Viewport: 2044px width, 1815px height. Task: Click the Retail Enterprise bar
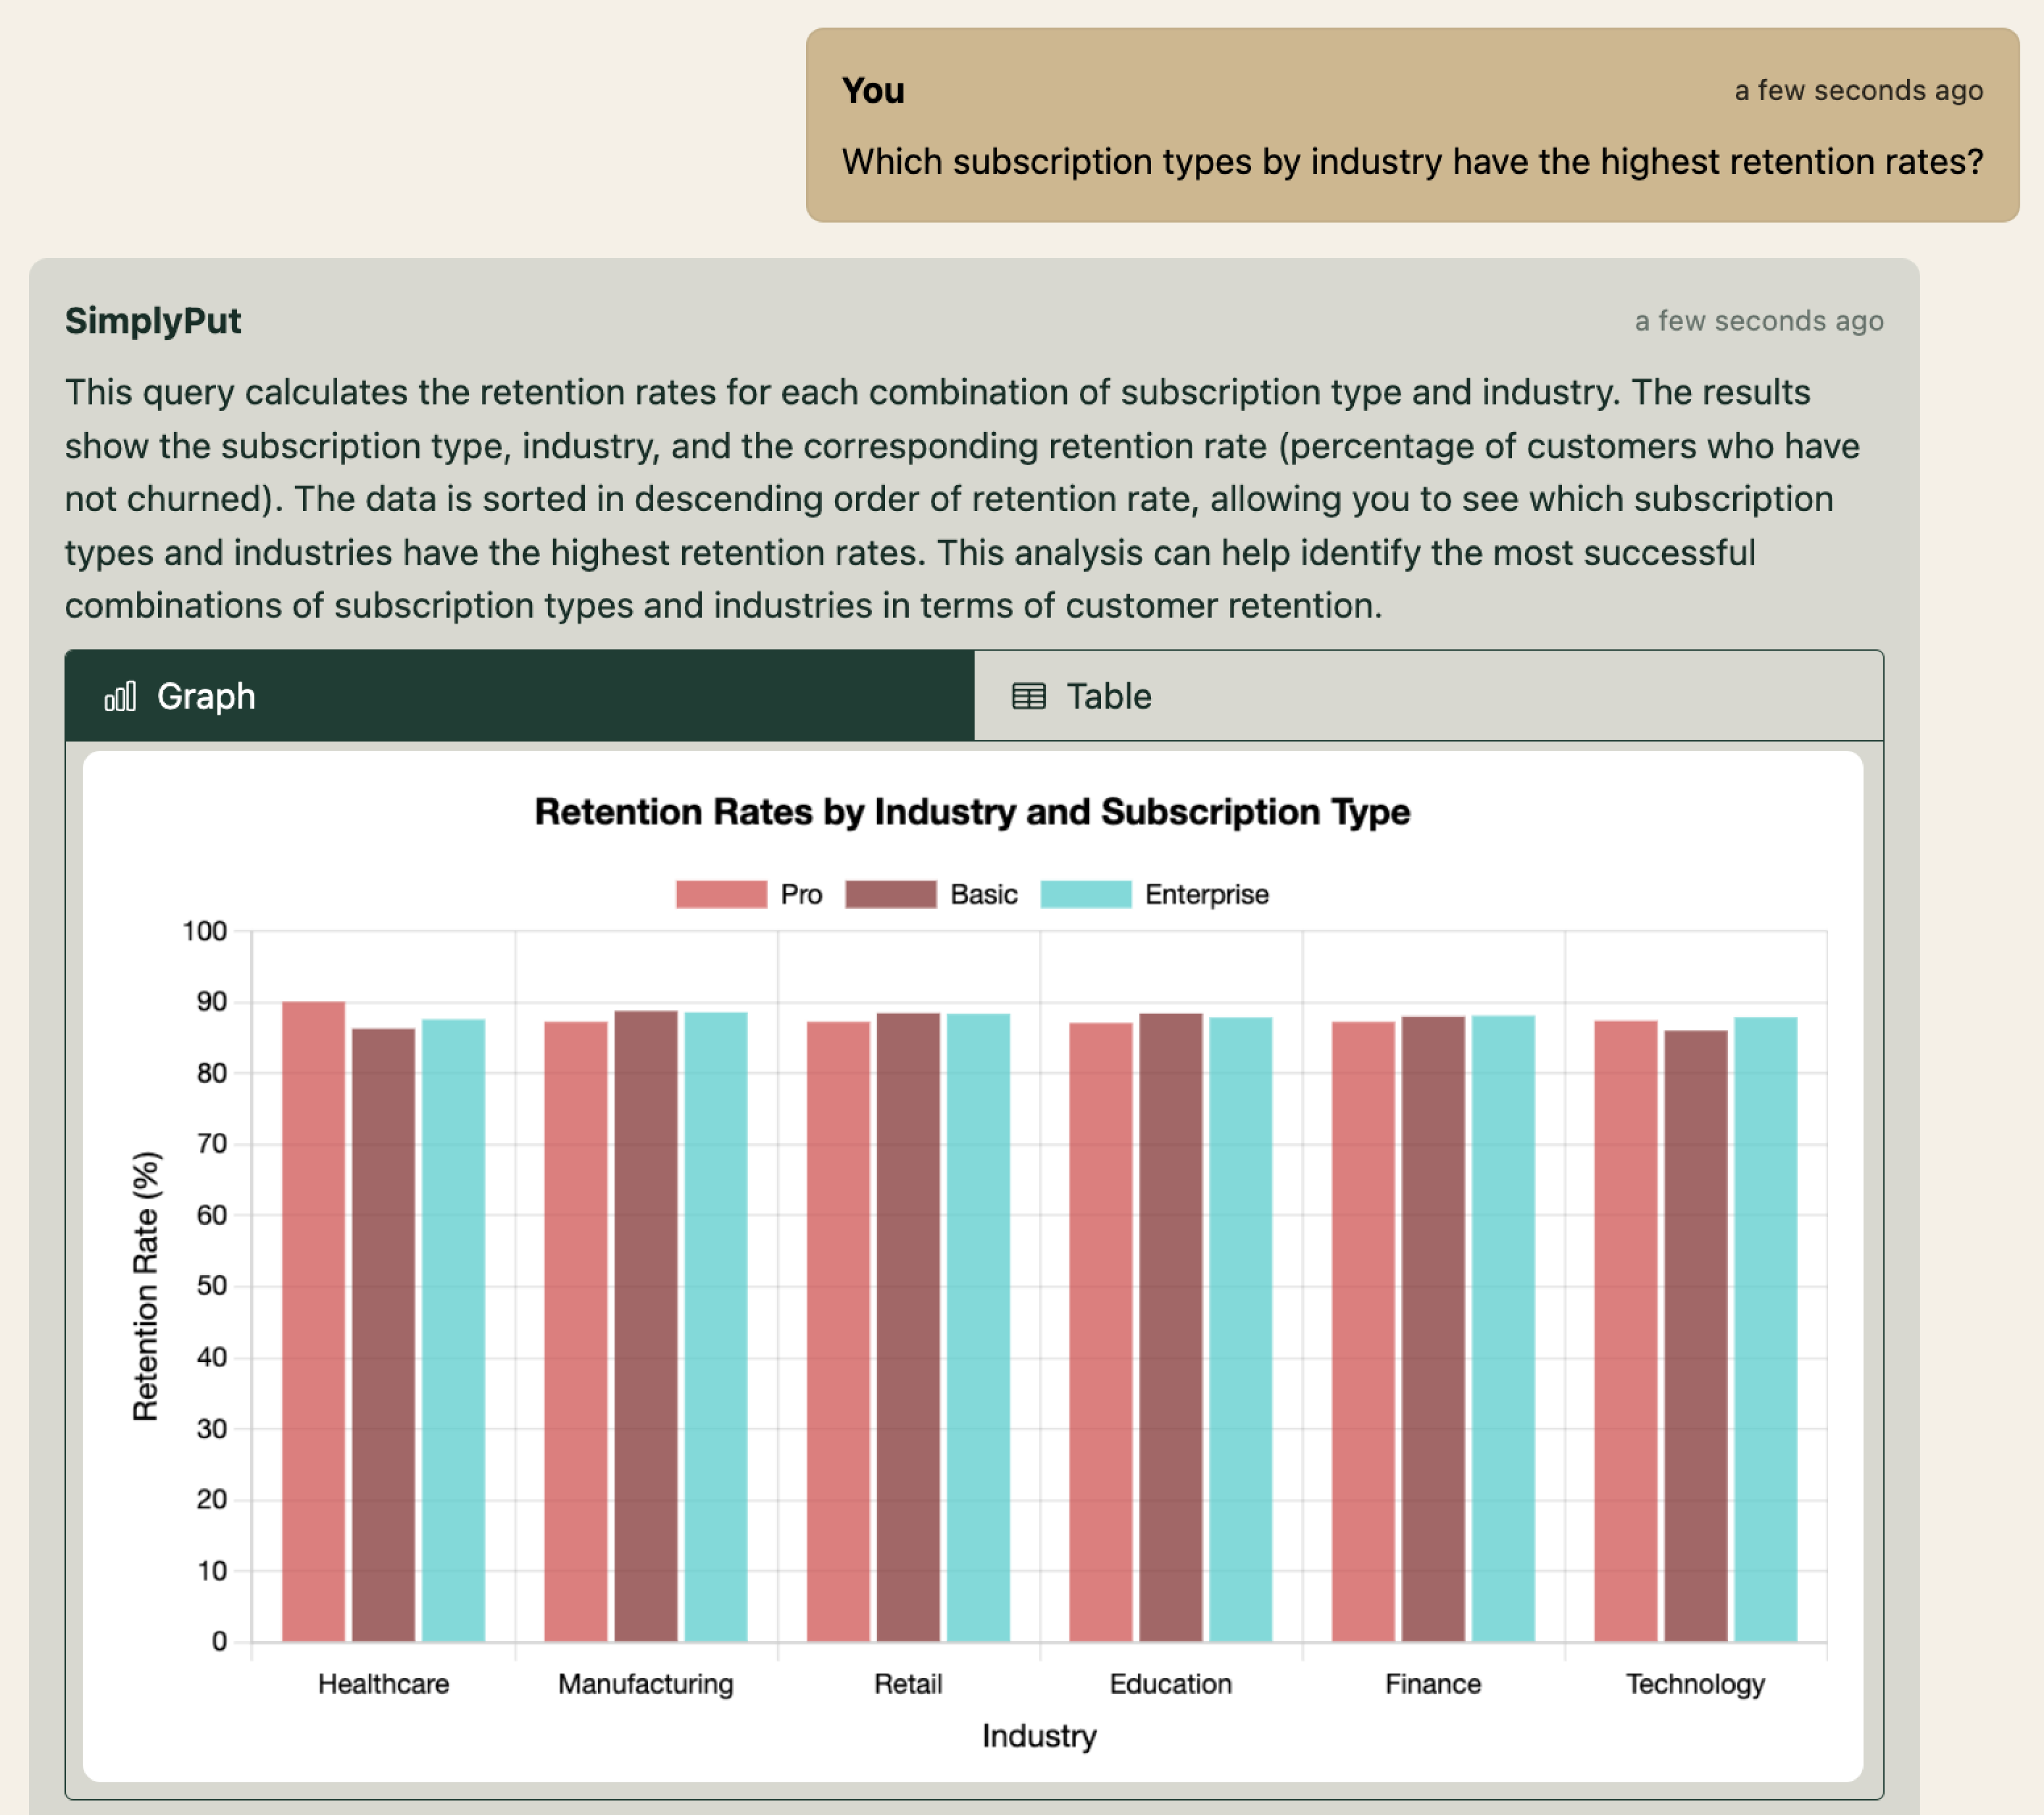pos(978,1328)
